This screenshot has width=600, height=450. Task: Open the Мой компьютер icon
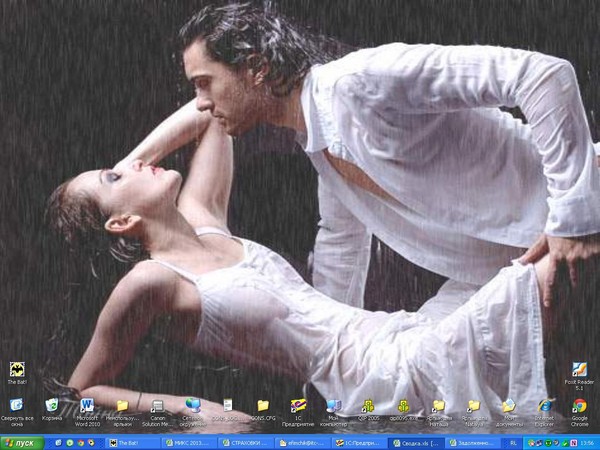pyautogui.click(x=333, y=412)
